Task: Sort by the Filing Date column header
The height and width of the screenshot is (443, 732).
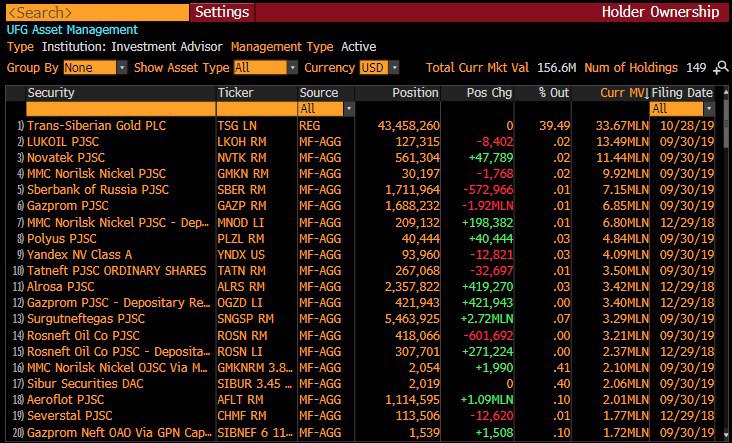Action: pyautogui.click(x=682, y=93)
